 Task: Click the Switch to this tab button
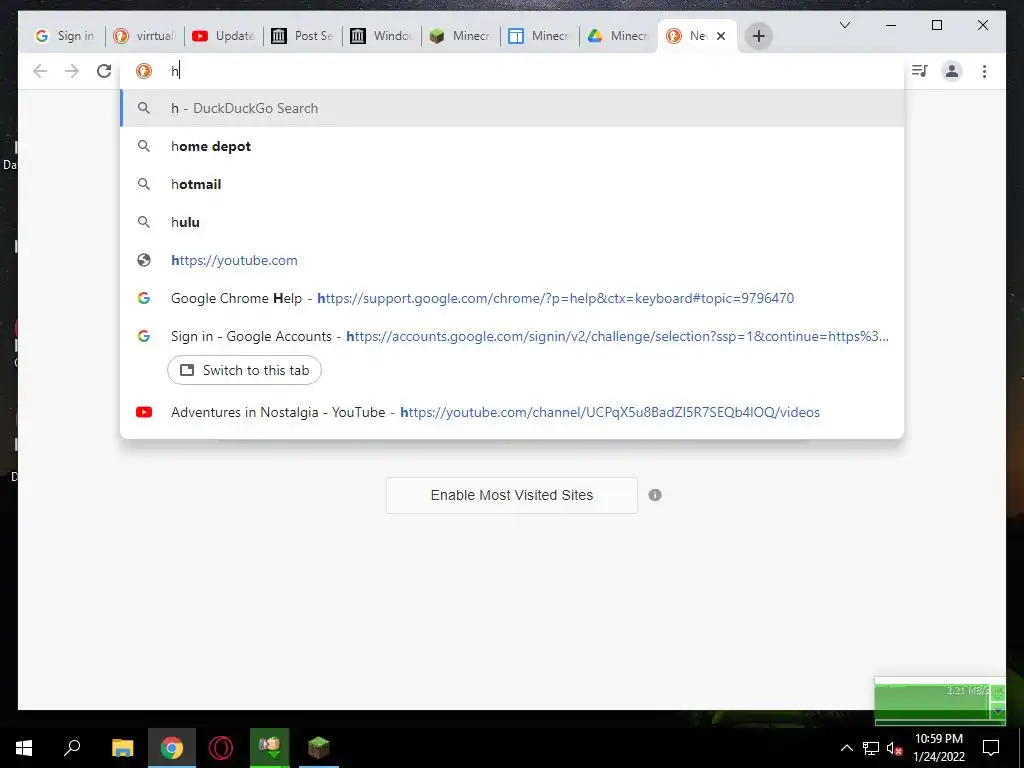[x=244, y=370]
